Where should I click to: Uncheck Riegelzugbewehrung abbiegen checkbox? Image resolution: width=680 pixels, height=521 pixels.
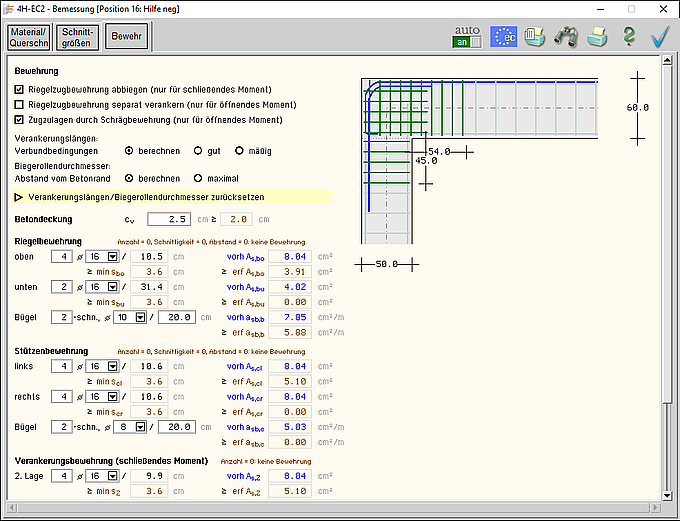[20, 90]
